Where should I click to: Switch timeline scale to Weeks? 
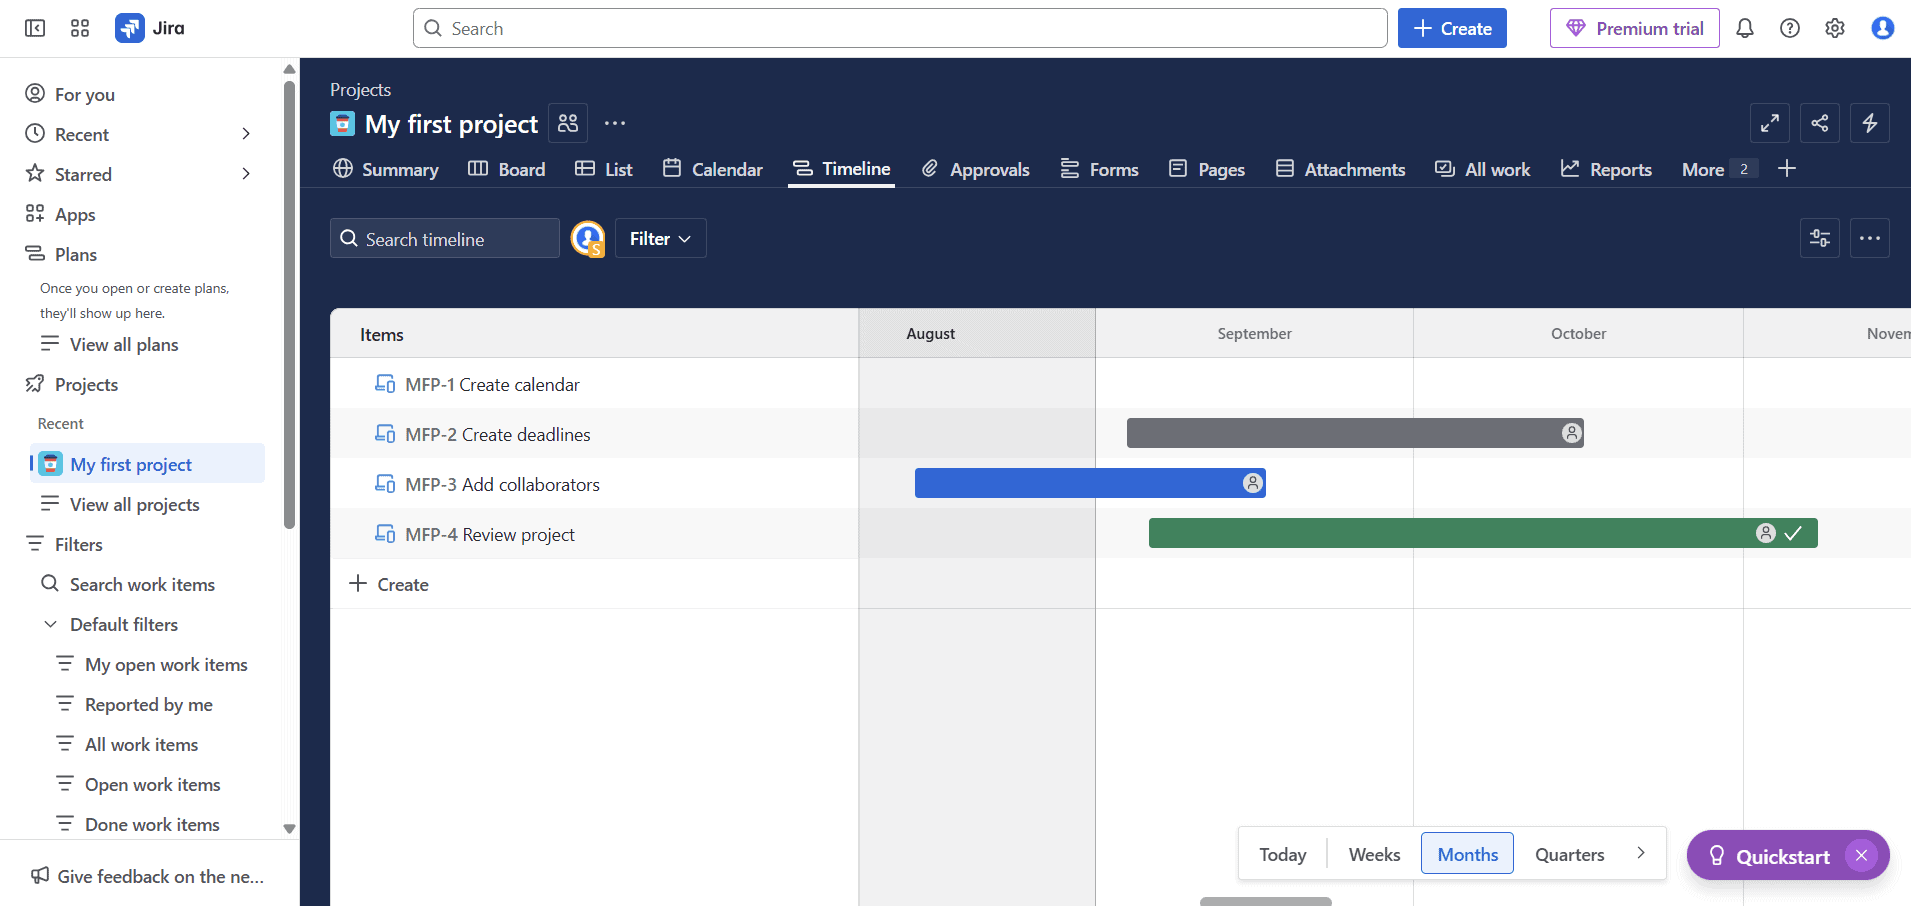click(x=1374, y=854)
